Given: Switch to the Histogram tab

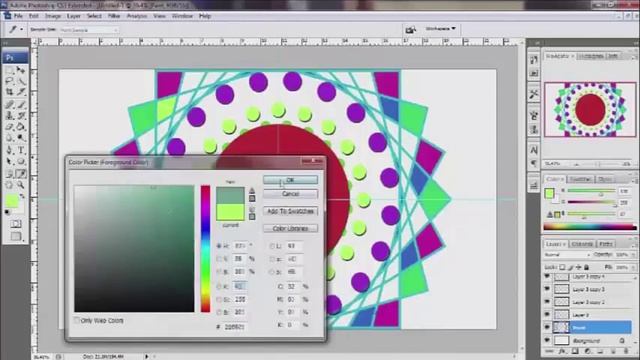Looking at the screenshot, I should click(x=591, y=56).
